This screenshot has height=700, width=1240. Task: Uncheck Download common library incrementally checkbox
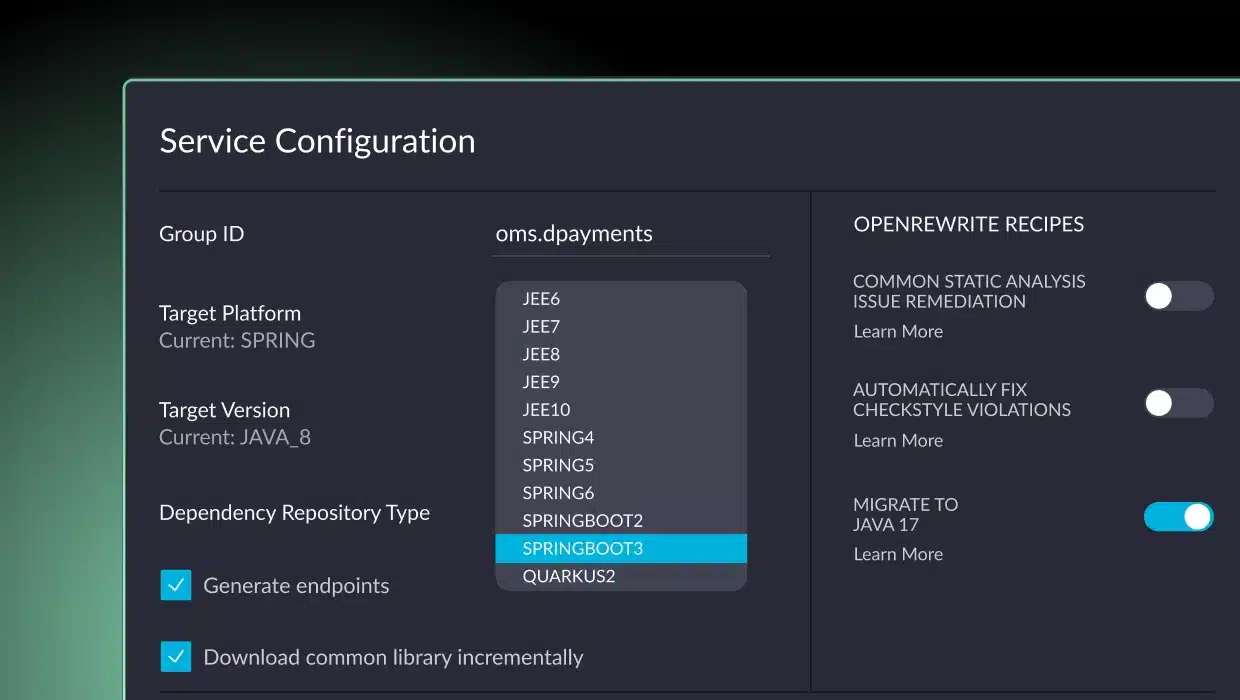click(x=176, y=656)
